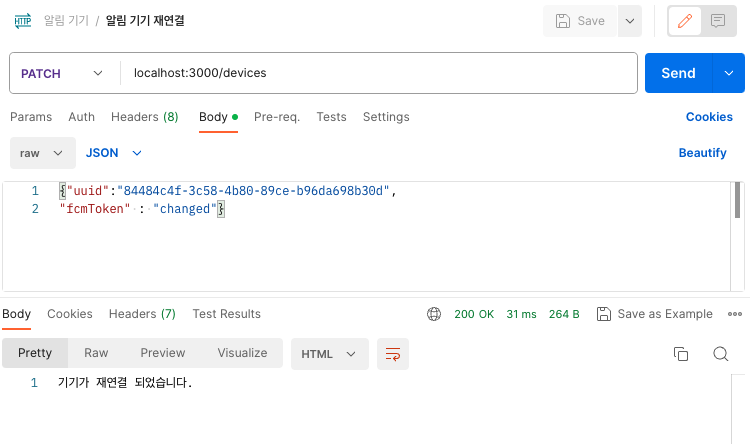Click the 200 OK status text

474,314
